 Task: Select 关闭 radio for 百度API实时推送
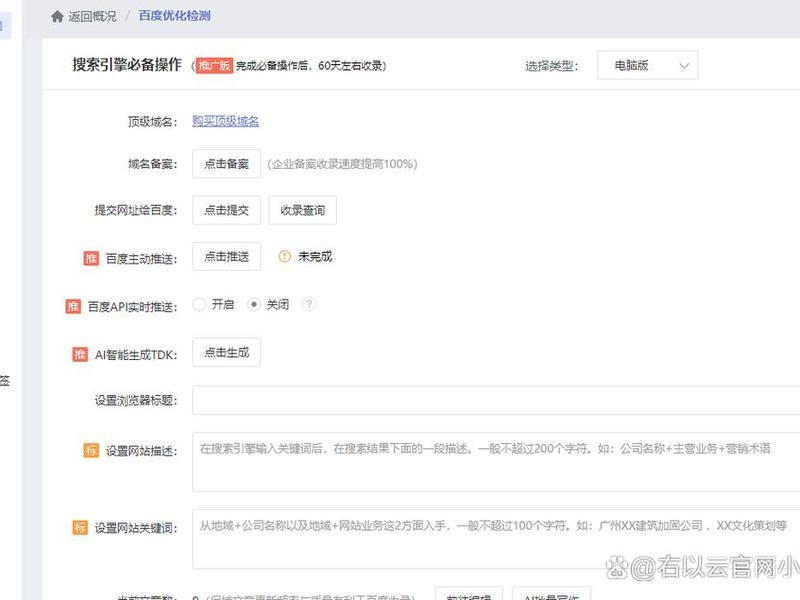click(254, 305)
